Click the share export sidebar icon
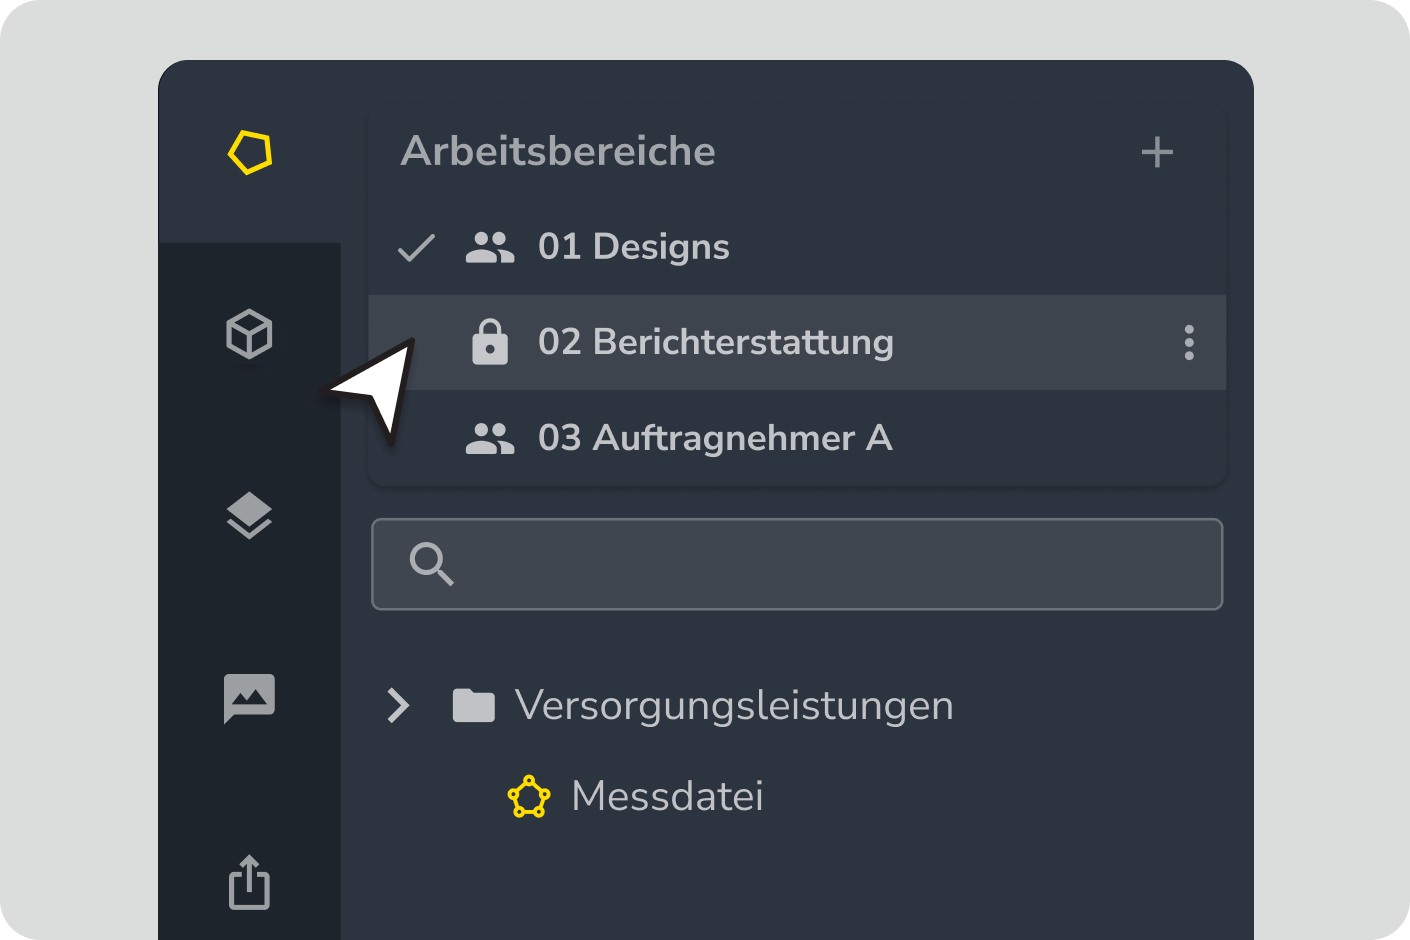Screen dimensions: 1410x940 249,882
